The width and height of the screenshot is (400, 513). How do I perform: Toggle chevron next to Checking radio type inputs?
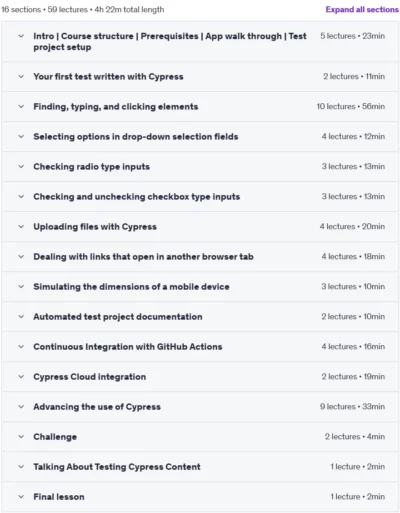[x=21, y=167]
